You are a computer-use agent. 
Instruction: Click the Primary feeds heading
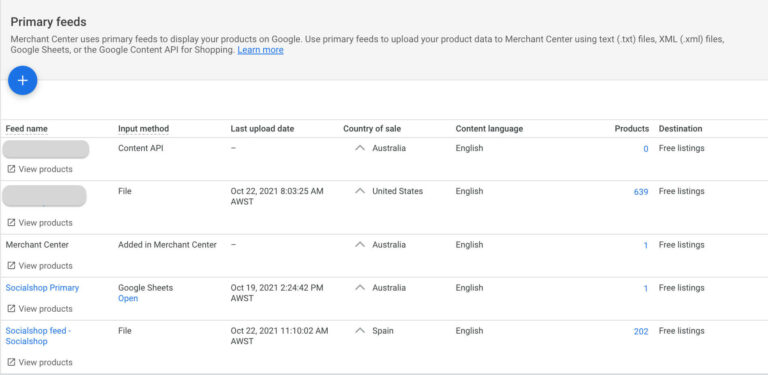tap(48, 22)
